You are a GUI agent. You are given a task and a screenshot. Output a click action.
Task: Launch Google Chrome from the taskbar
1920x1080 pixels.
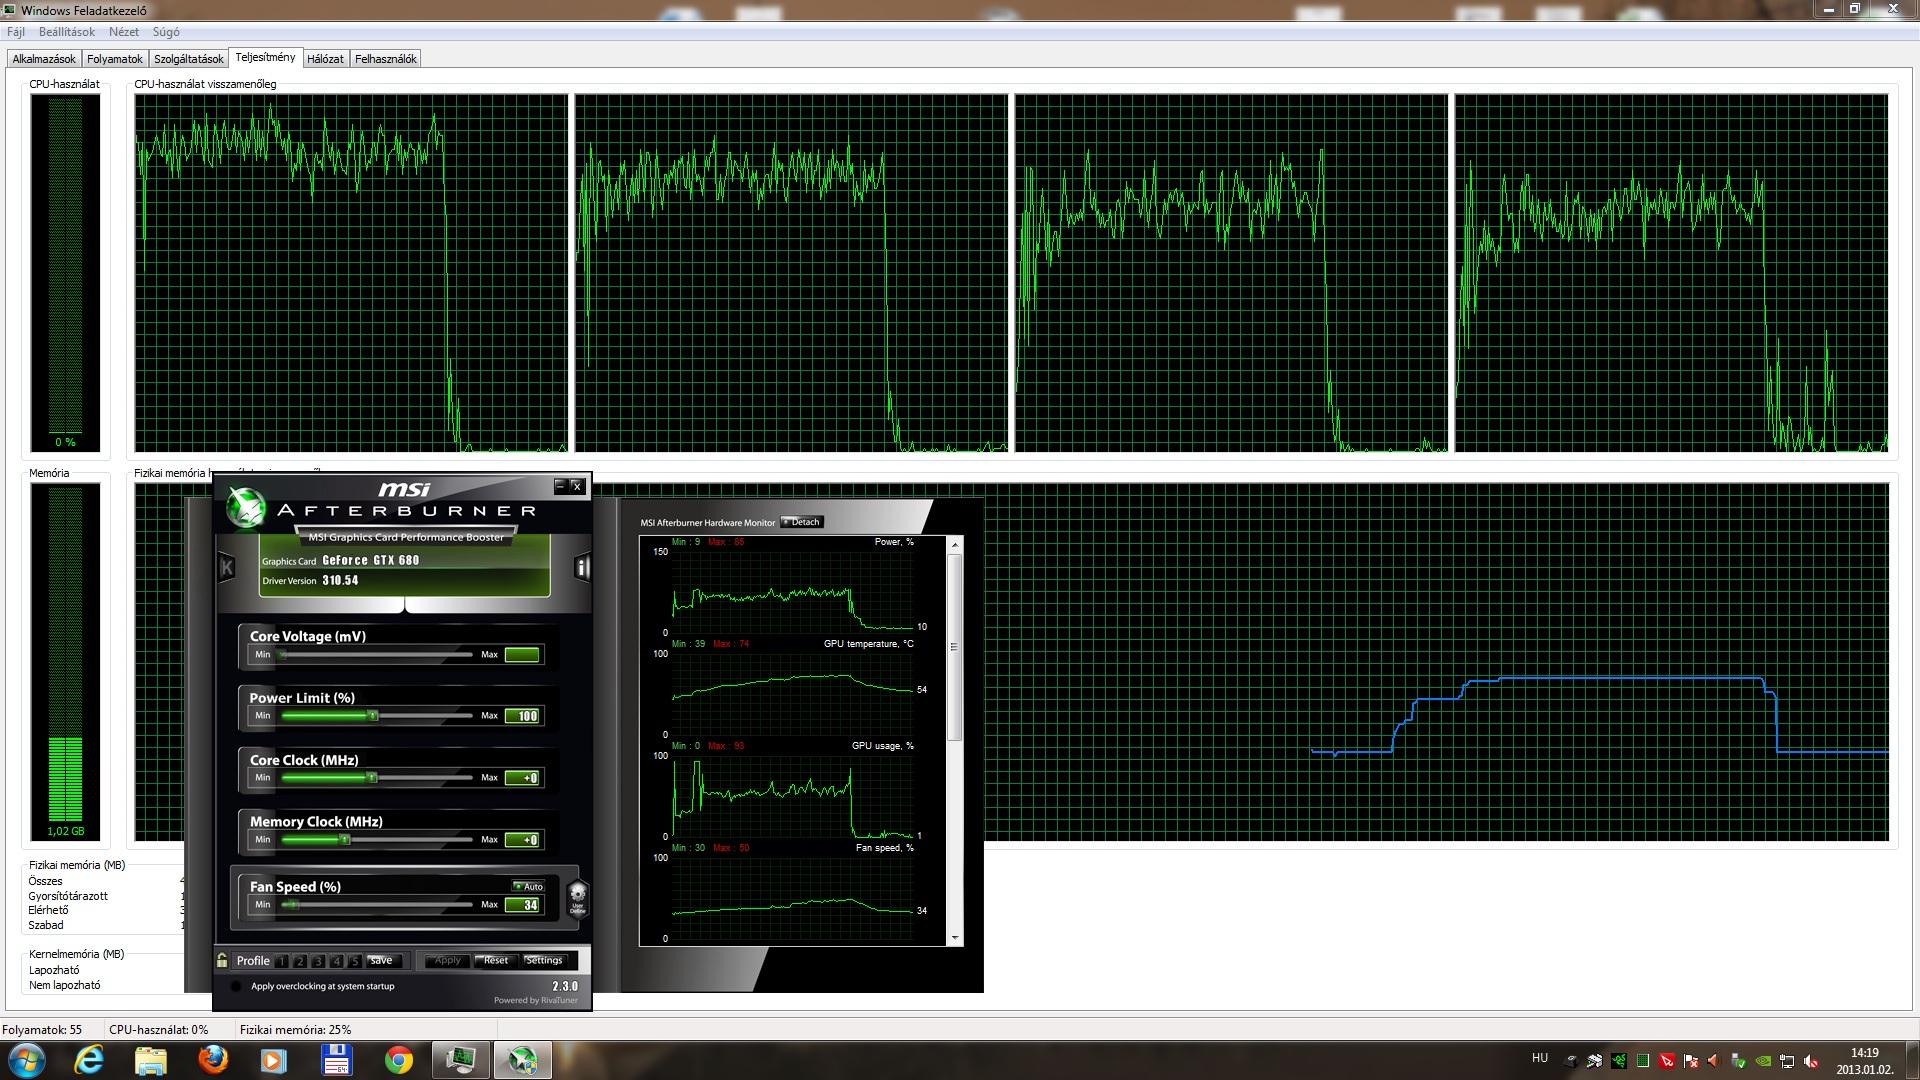[x=399, y=1059]
